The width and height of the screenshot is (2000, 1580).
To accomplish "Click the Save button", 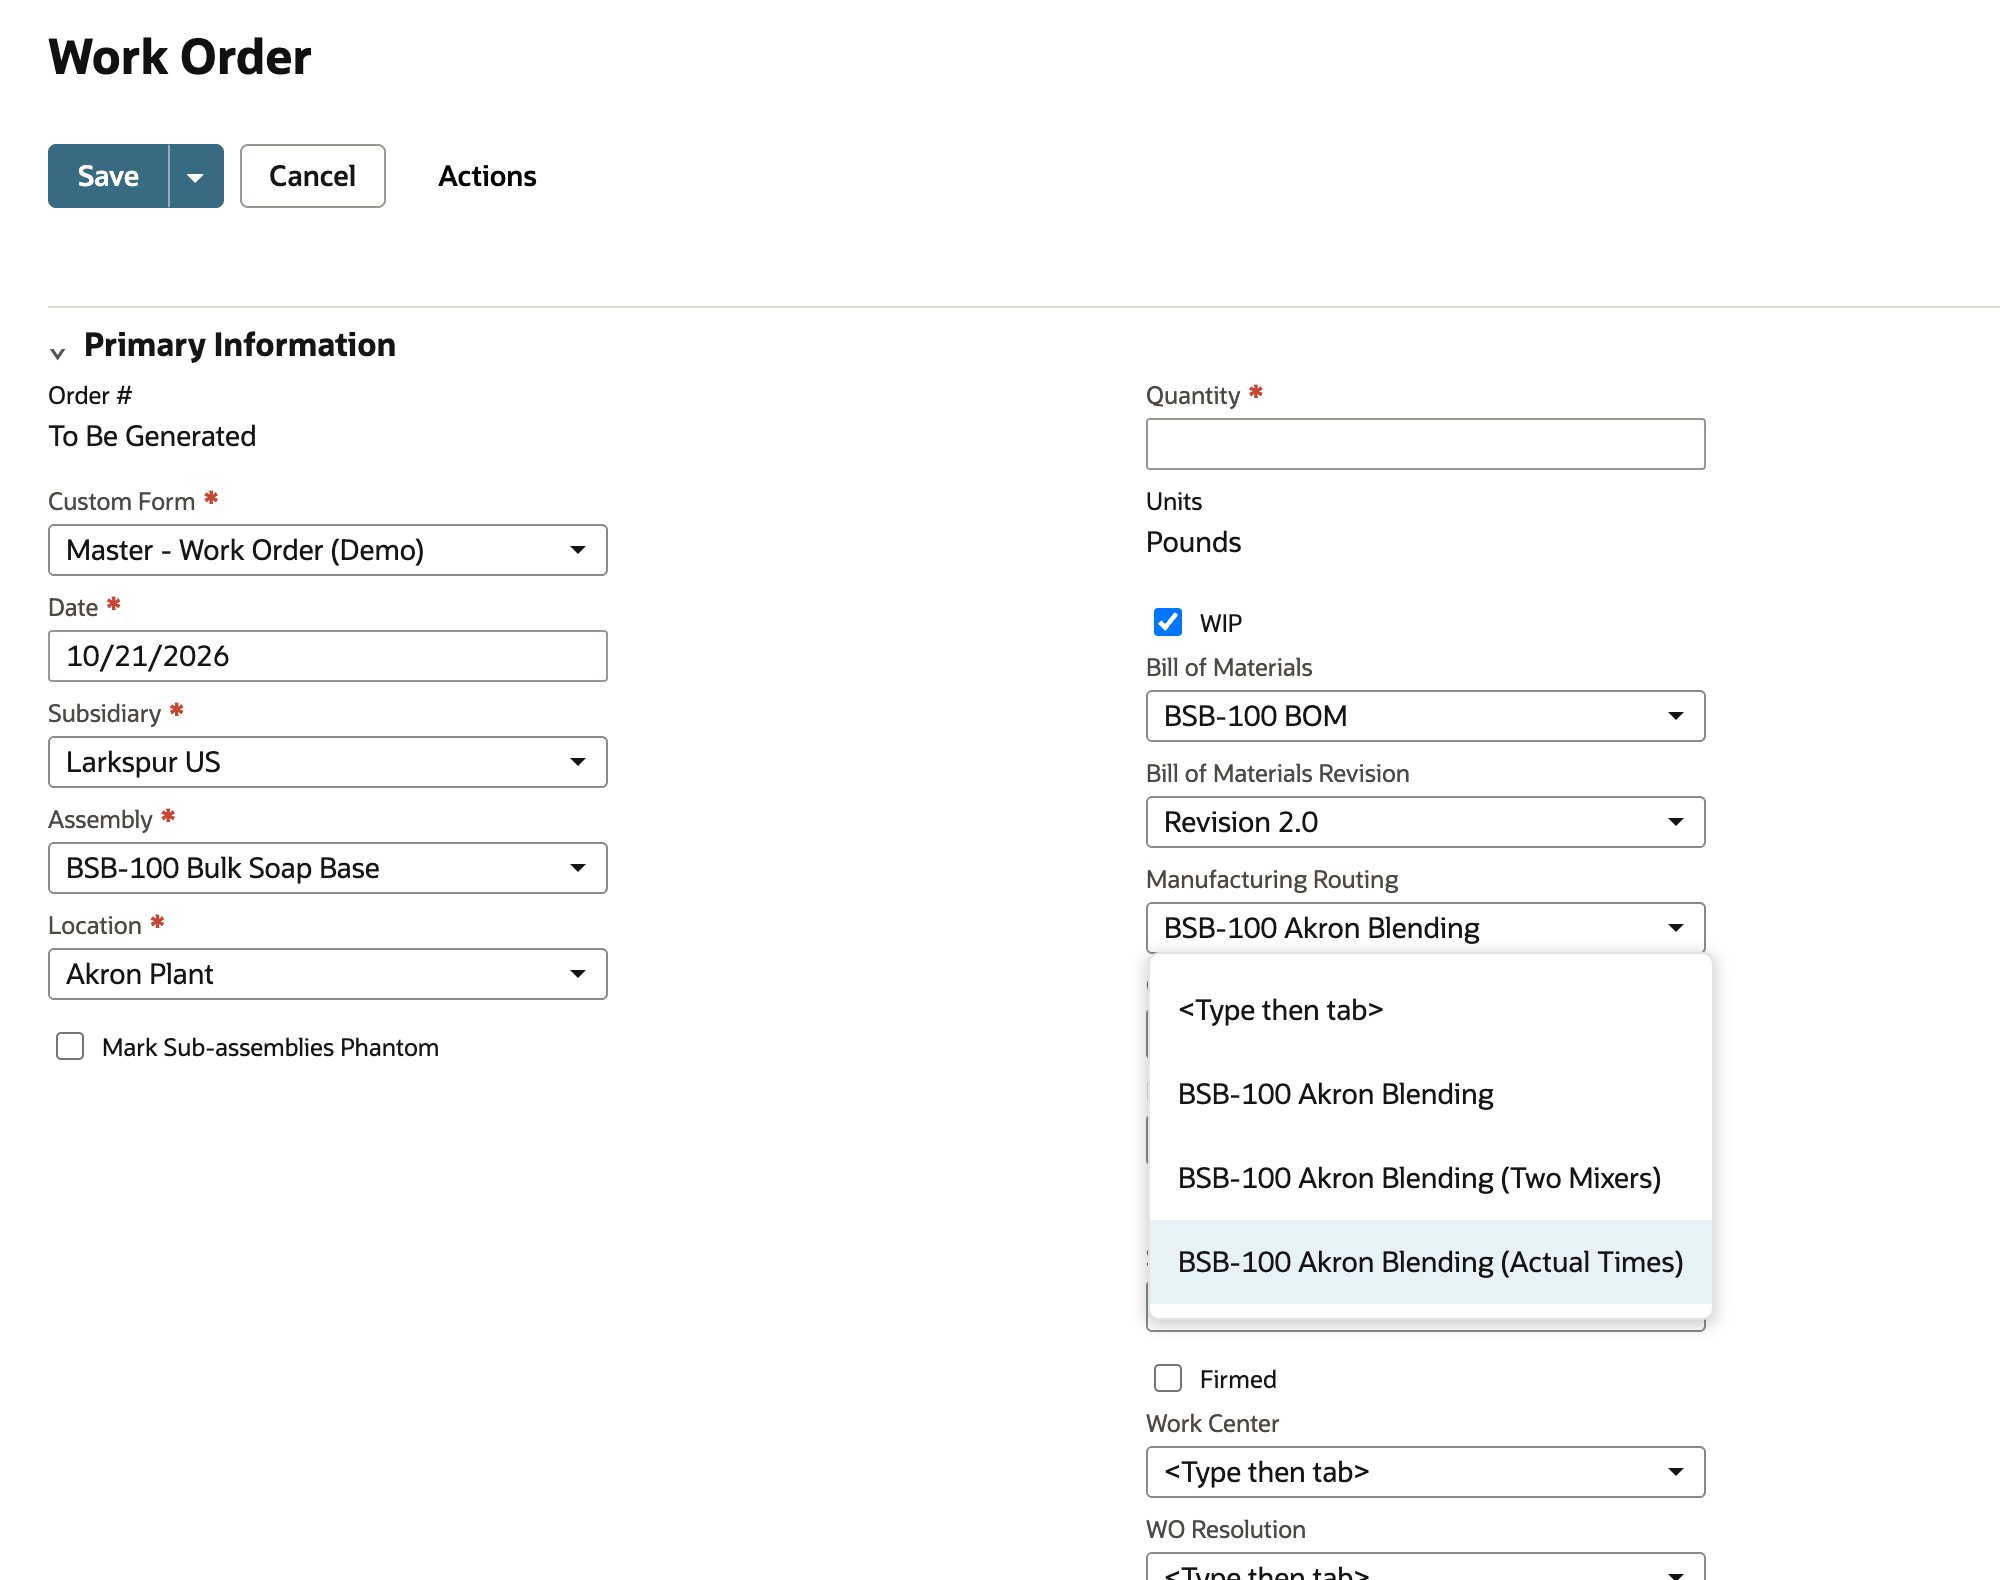I will tap(108, 176).
